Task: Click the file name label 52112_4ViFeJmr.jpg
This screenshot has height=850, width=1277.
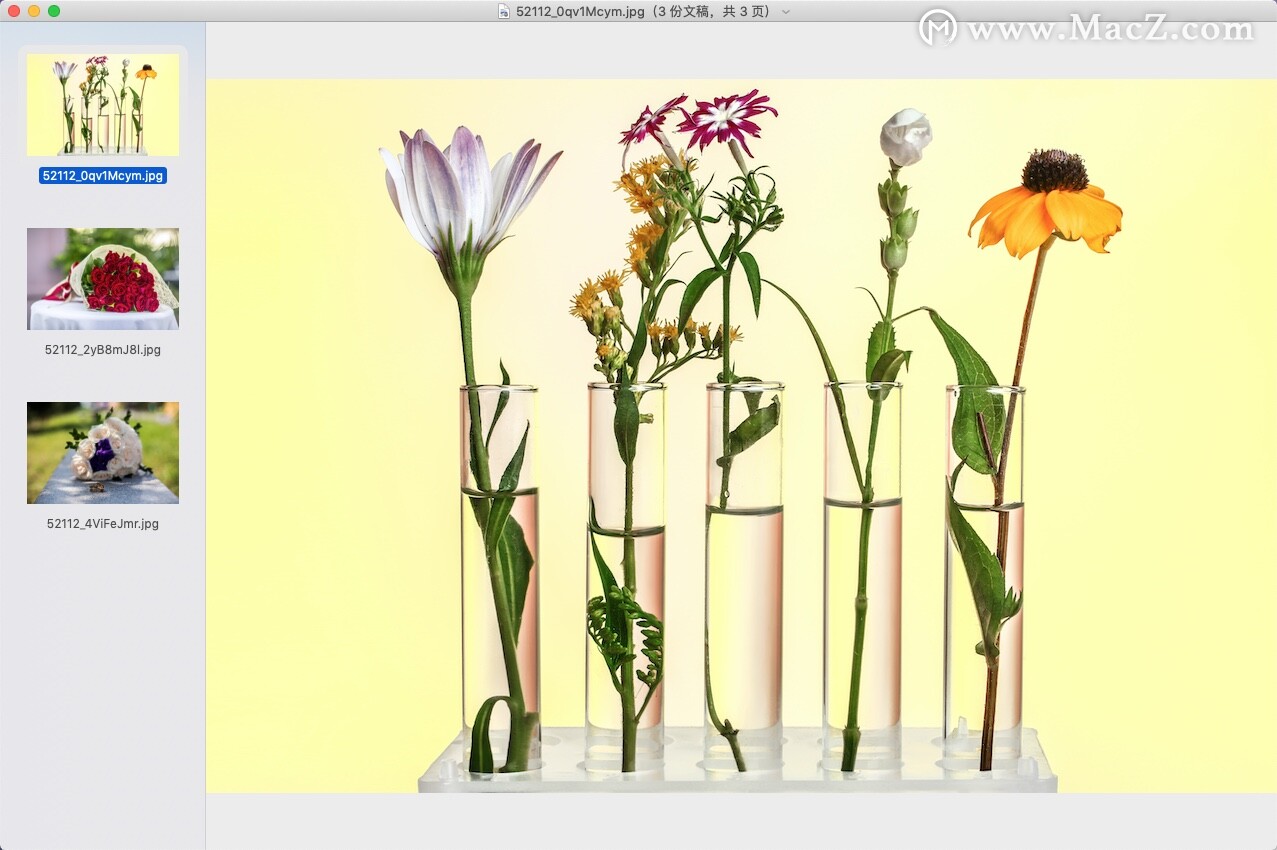Action: coord(103,524)
